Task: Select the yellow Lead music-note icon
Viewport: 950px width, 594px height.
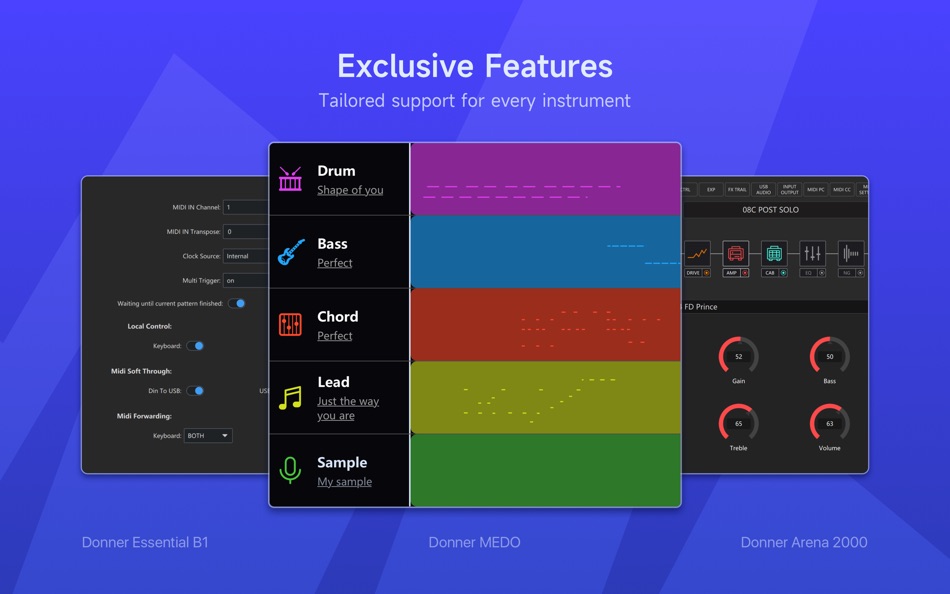Action: click(x=290, y=398)
